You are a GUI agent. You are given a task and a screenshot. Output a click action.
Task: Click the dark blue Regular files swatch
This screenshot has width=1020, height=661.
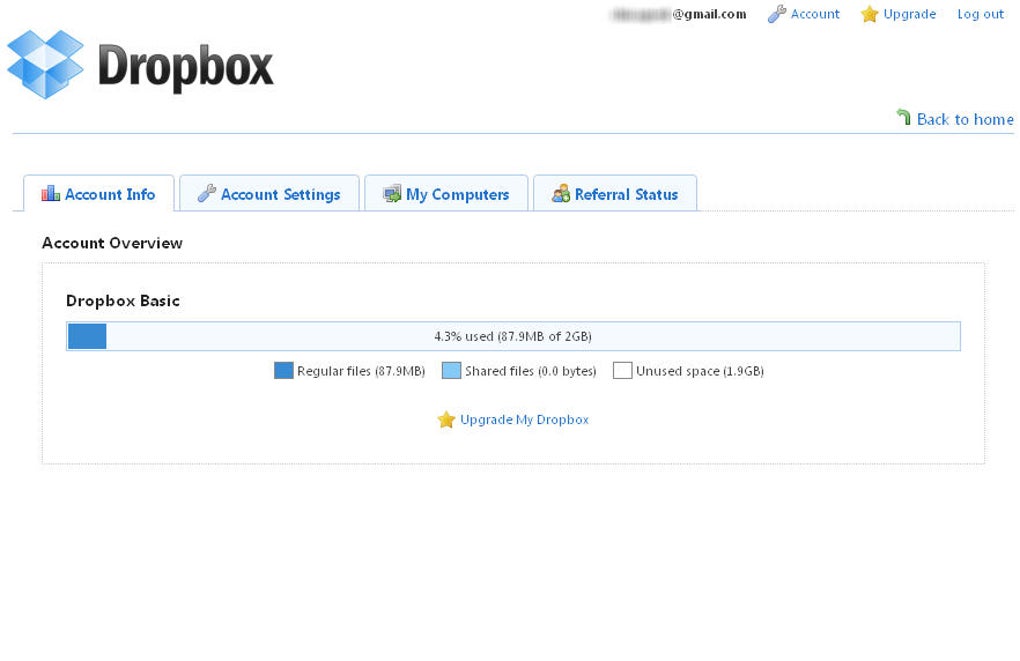coord(284,371)
